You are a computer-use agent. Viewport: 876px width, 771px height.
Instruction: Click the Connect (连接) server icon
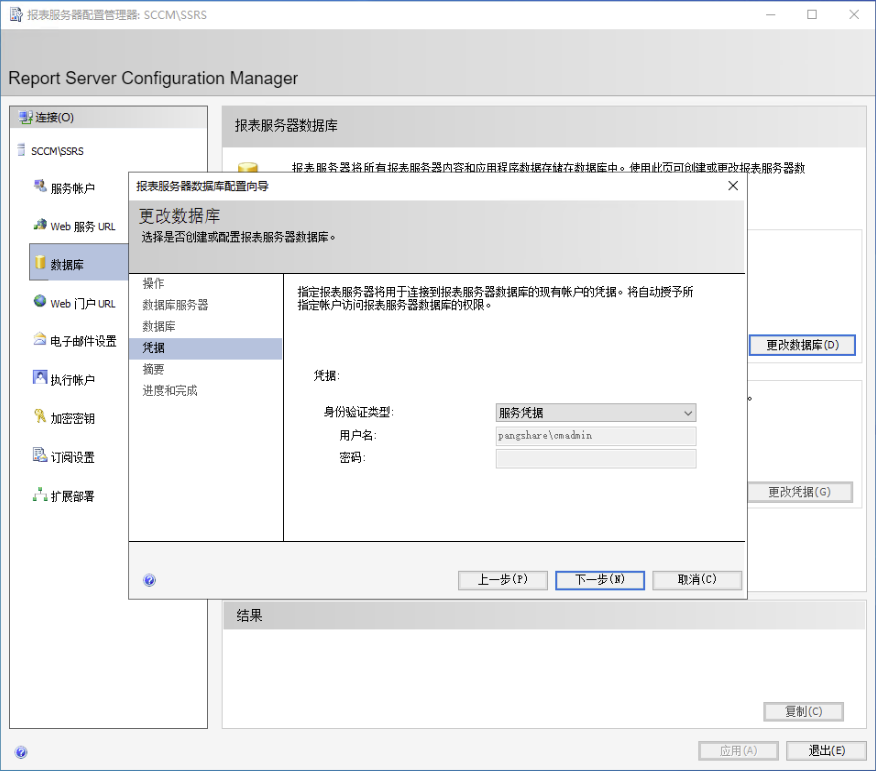pyautogui.click(x=25, y=117)
